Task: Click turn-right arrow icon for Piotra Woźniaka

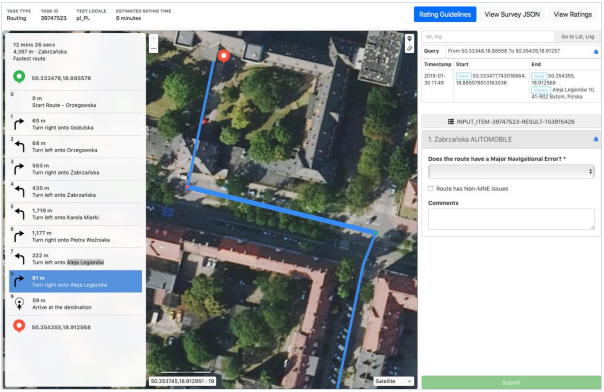Action: [19, 236]
